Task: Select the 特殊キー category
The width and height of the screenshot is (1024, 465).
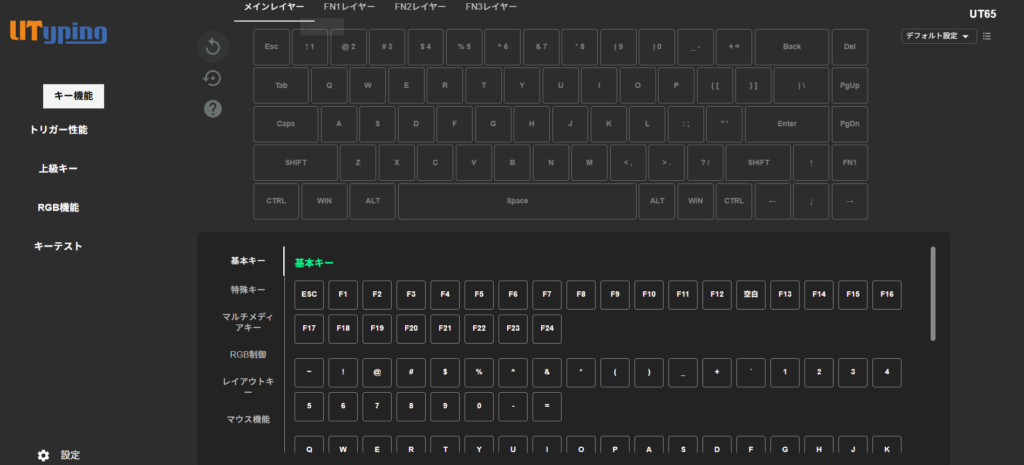Action: pyautogui.click(x=248, y=290)
